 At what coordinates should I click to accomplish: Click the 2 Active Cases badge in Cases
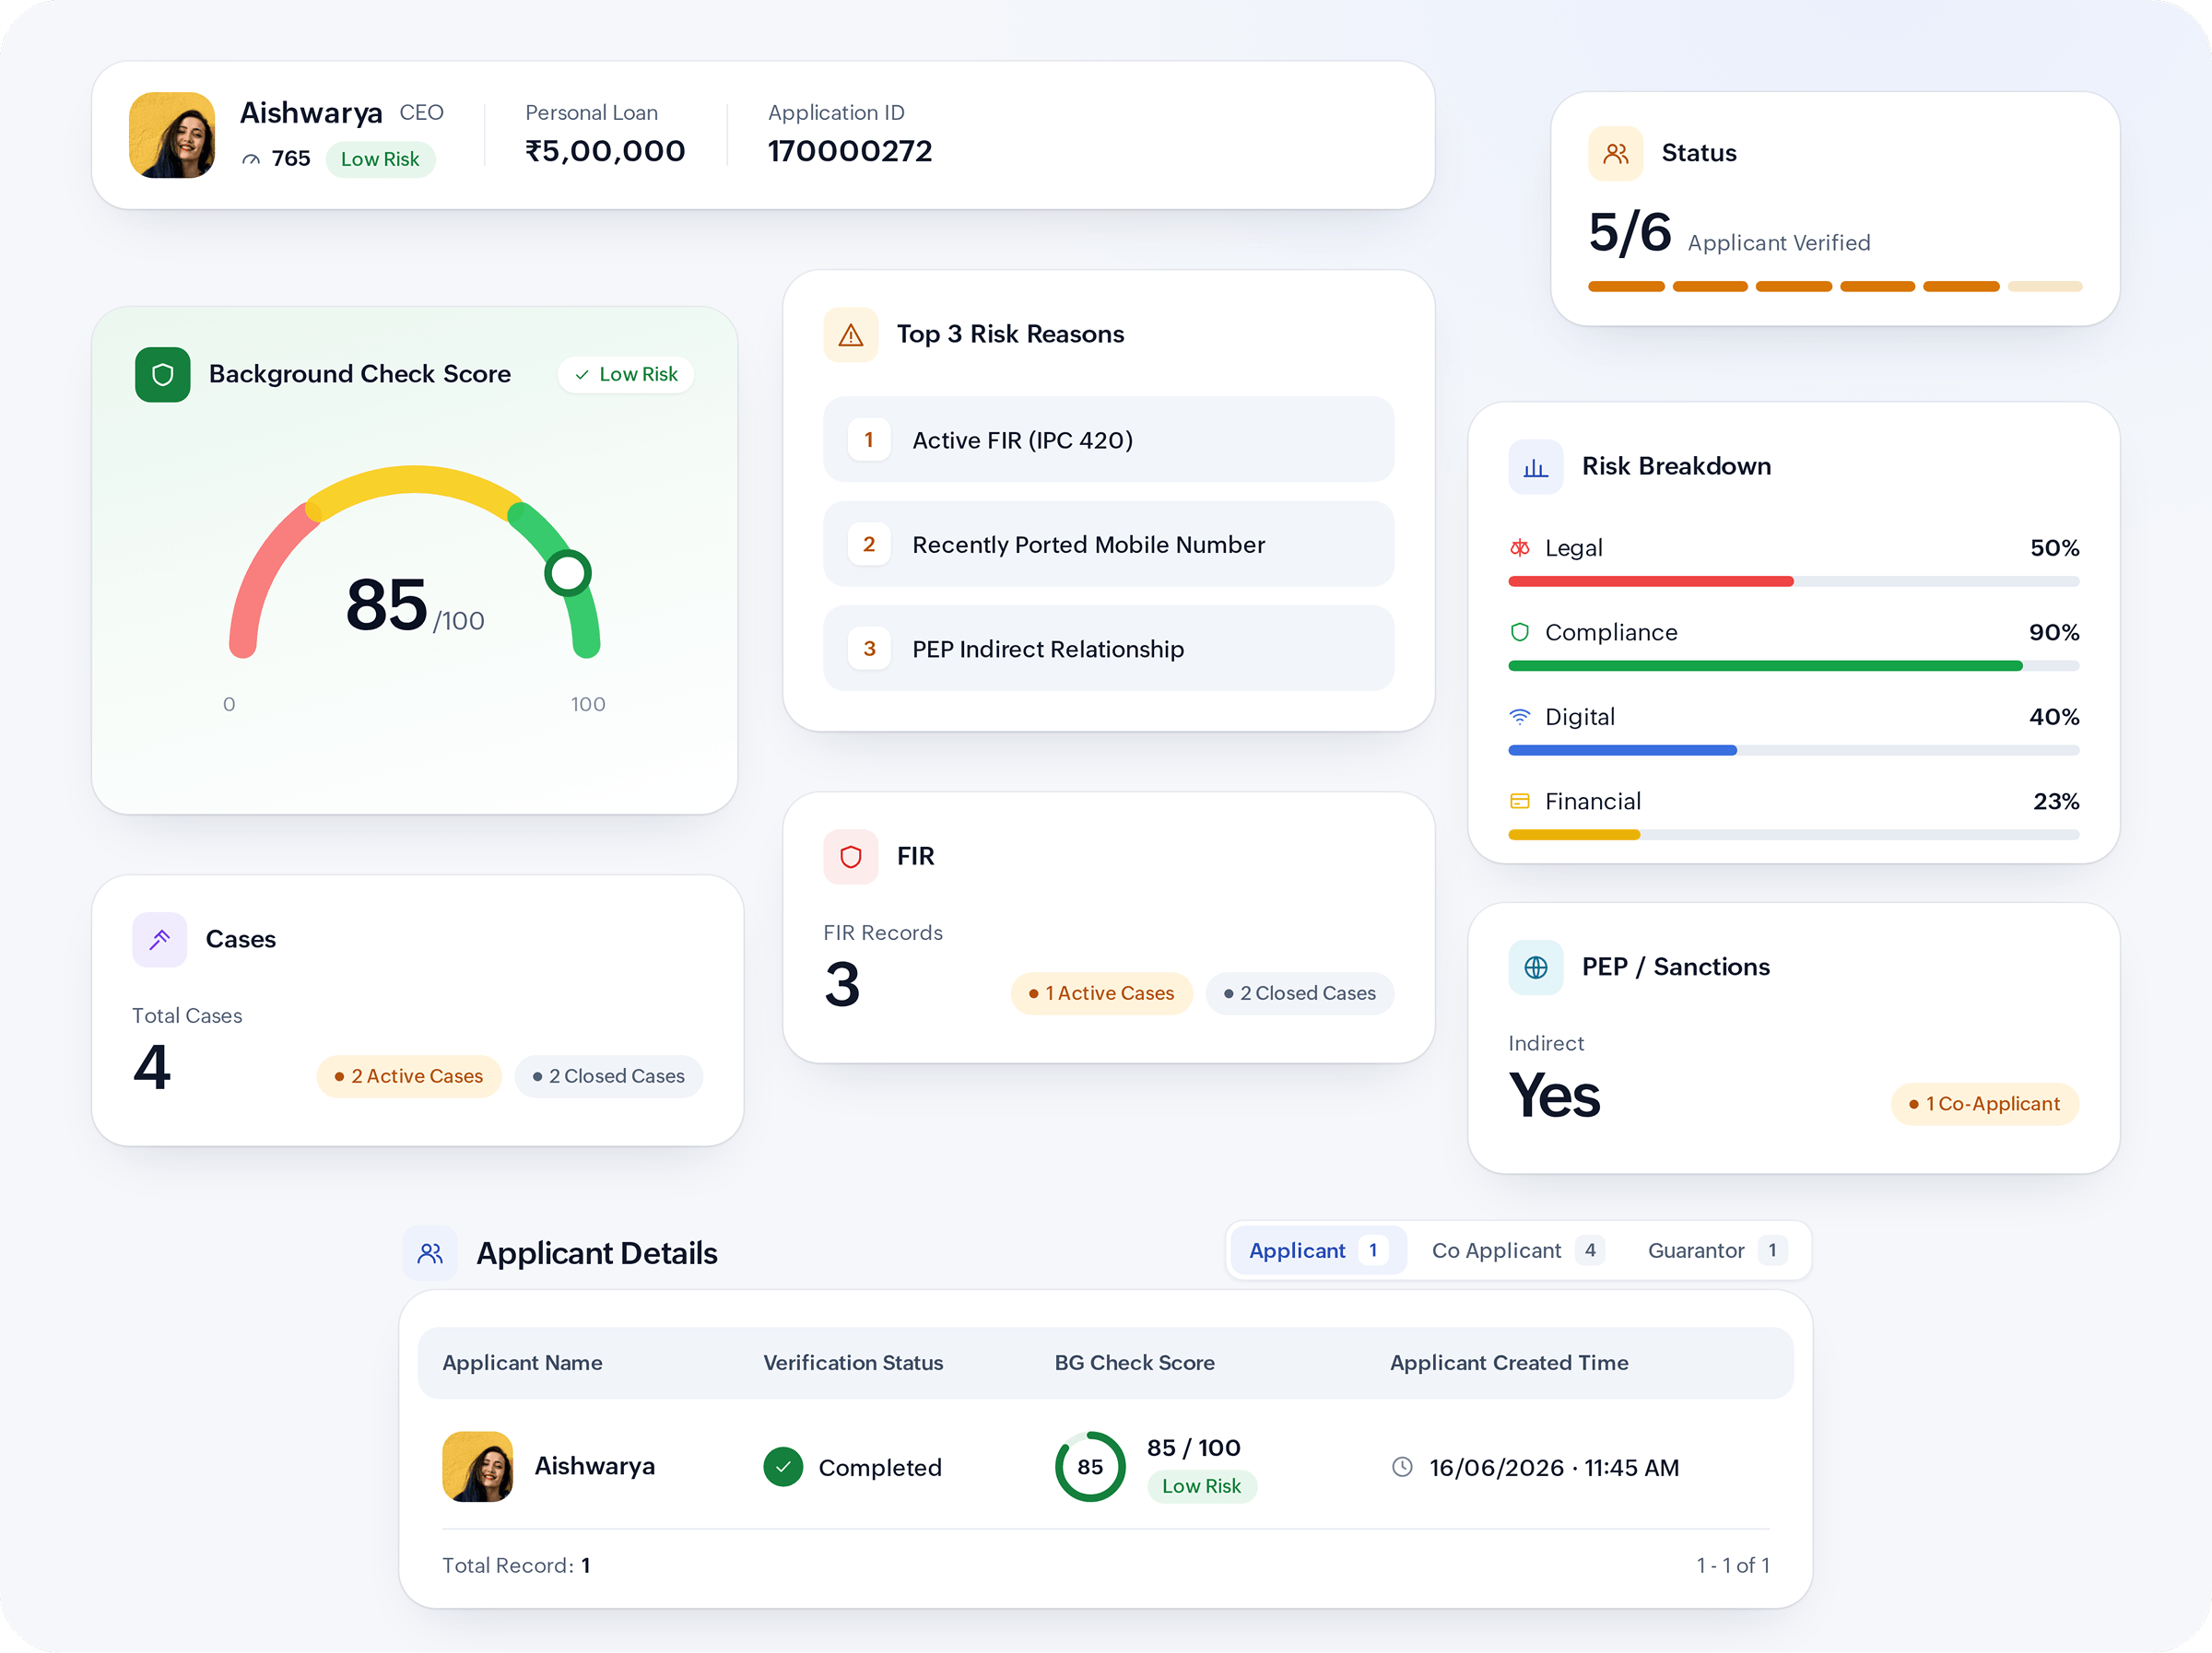tap(409, 1076)
